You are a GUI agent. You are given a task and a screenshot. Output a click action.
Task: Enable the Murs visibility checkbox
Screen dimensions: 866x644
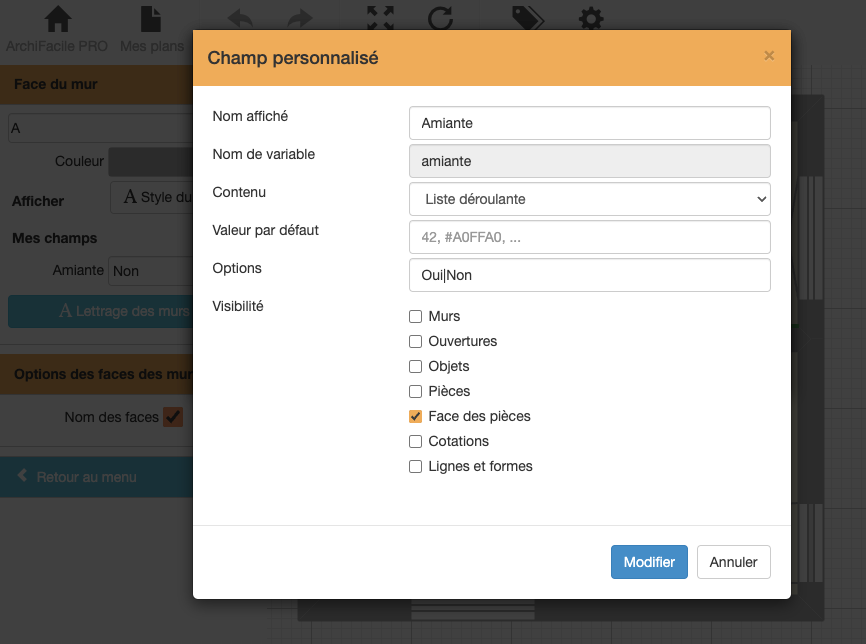click(x=415, y=316)
